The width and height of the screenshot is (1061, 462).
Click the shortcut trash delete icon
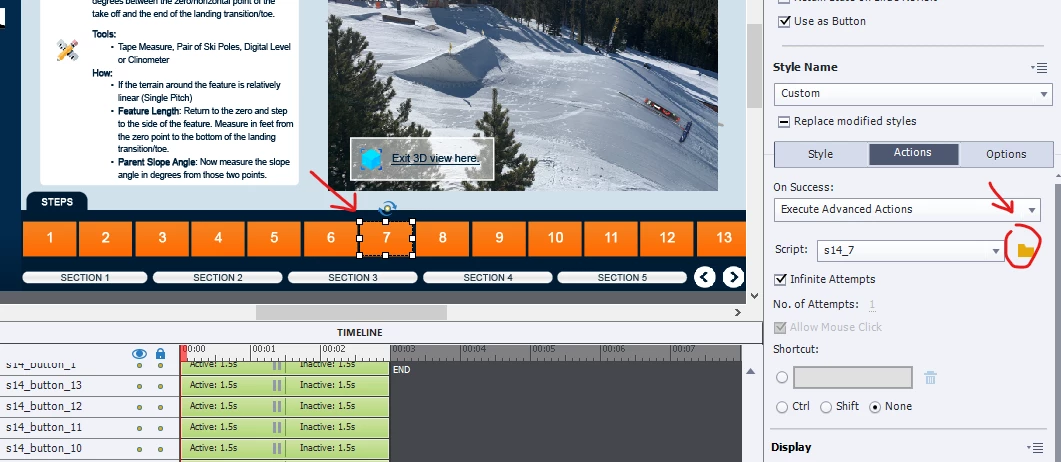(x=930, y=377)
